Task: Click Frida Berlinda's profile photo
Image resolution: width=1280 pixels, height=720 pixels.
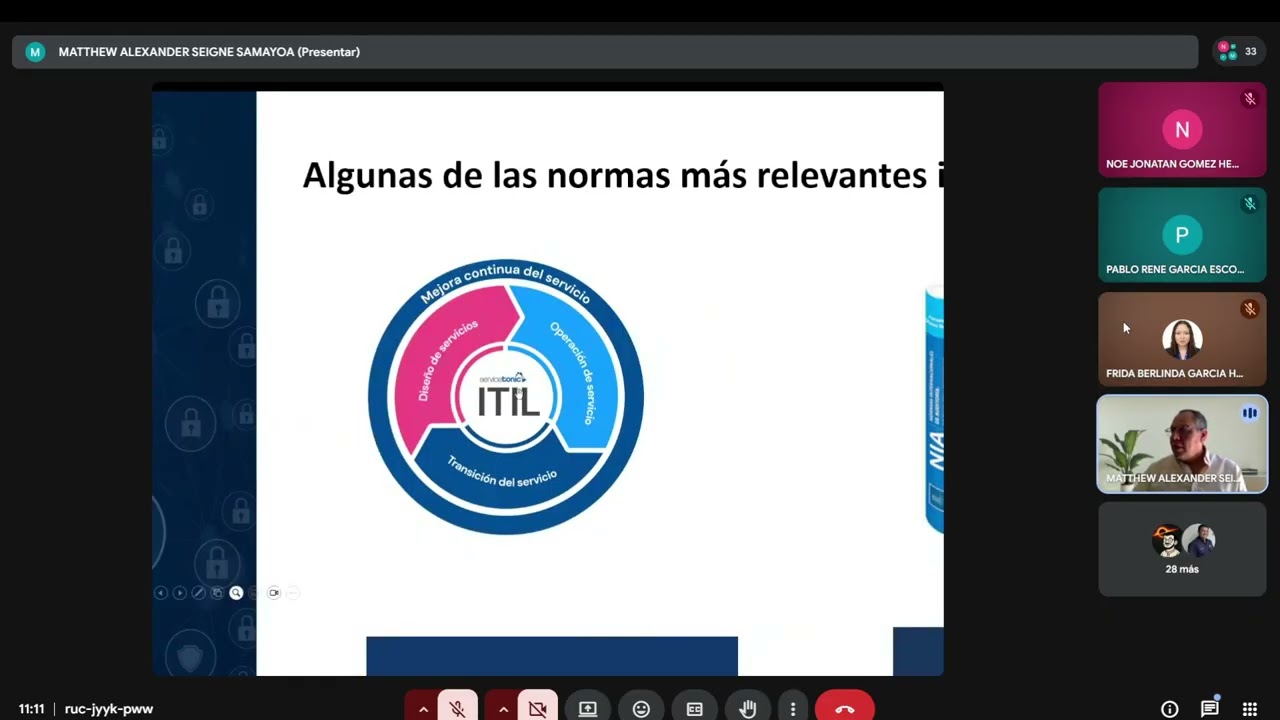Action: [x=1182, y=339]
